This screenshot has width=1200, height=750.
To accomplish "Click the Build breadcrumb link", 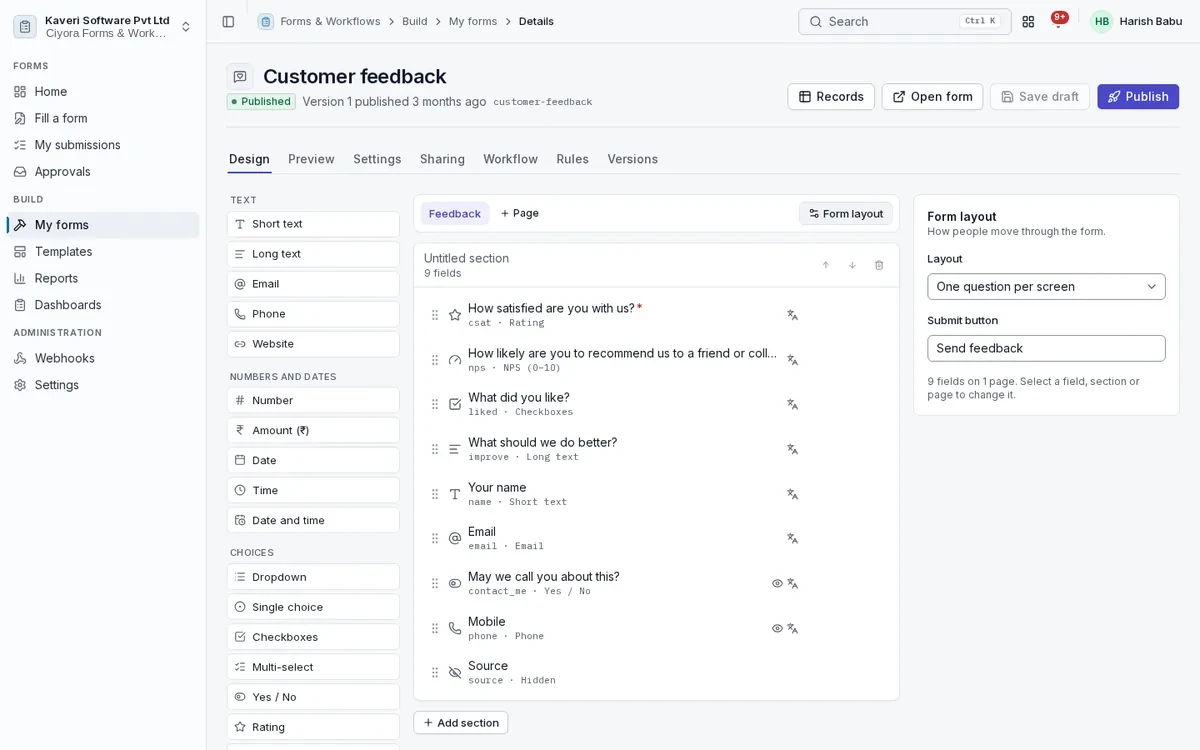I will coord(415,21).
